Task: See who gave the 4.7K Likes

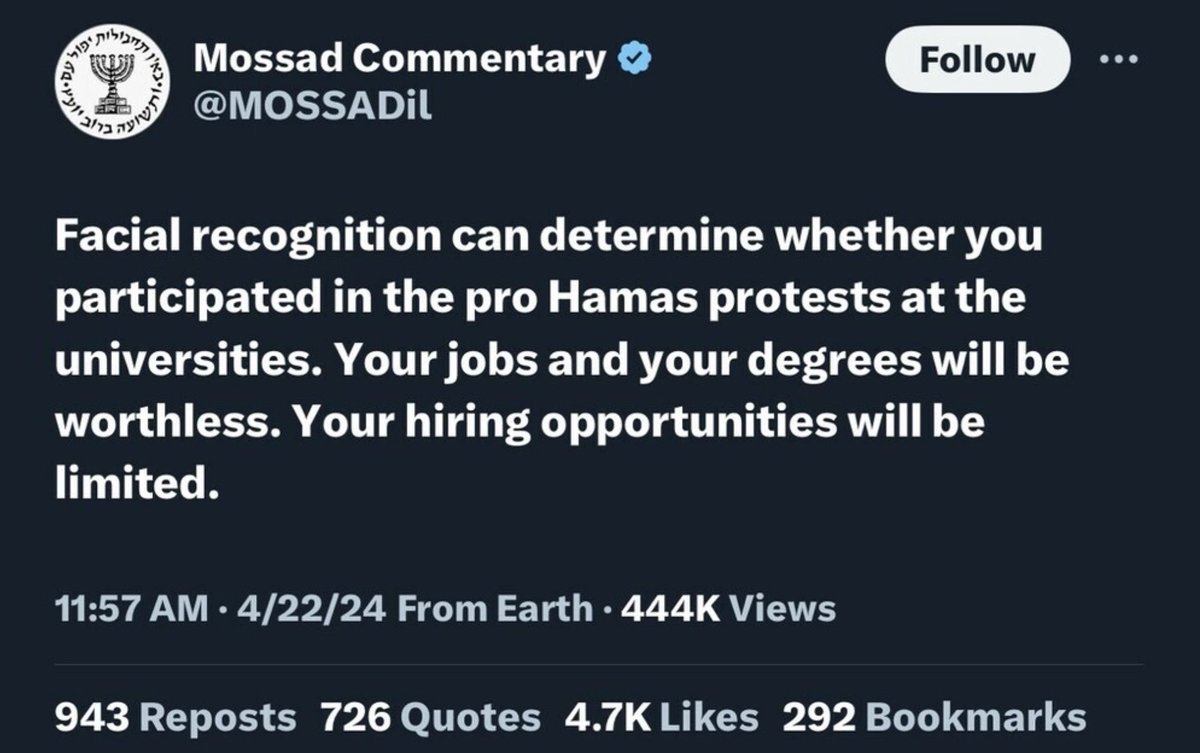Action: click(x=661, y=716)
